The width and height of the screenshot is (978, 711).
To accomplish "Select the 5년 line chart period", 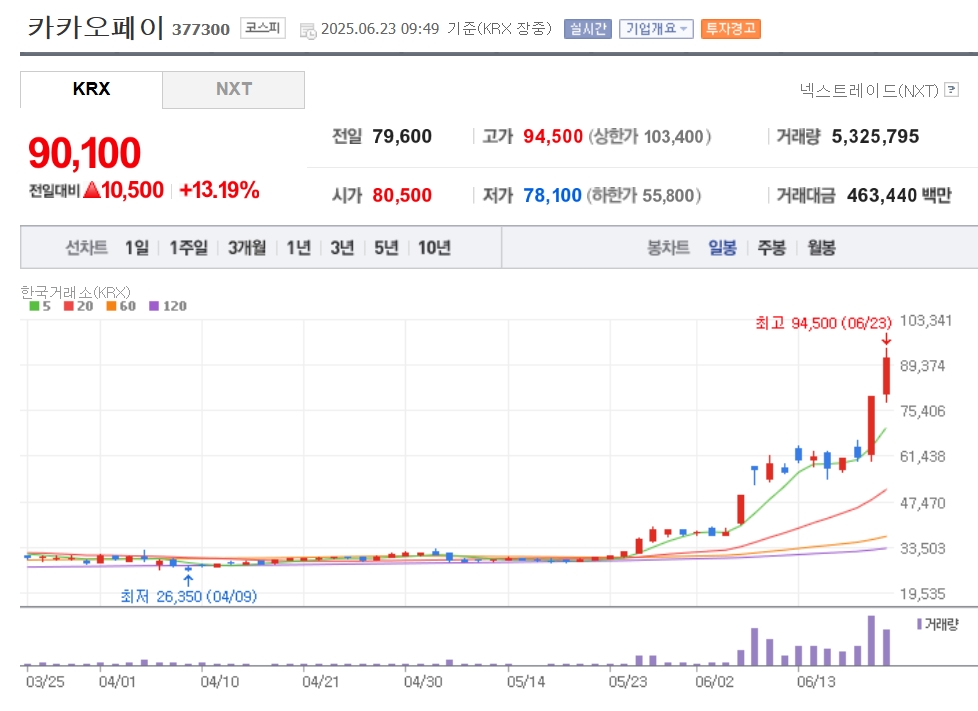I will [x=386, y=248].
